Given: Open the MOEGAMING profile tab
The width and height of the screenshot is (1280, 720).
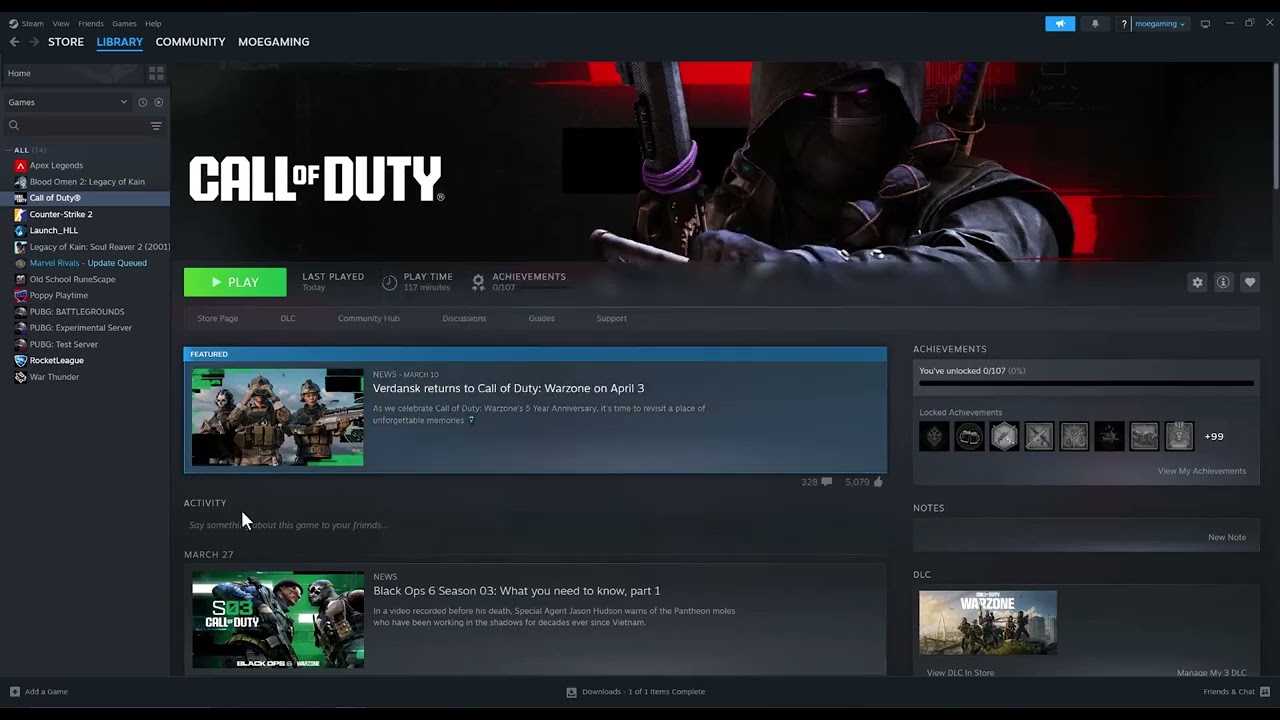Looking at the screenshot, I should click(274, 42).
